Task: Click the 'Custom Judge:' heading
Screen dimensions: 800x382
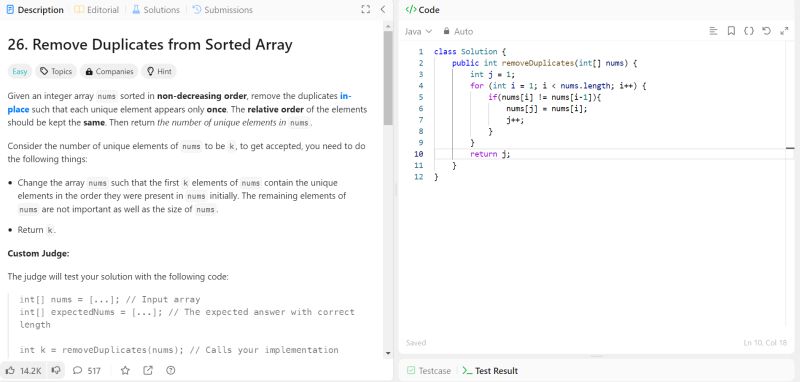Action: pos(38,253)
